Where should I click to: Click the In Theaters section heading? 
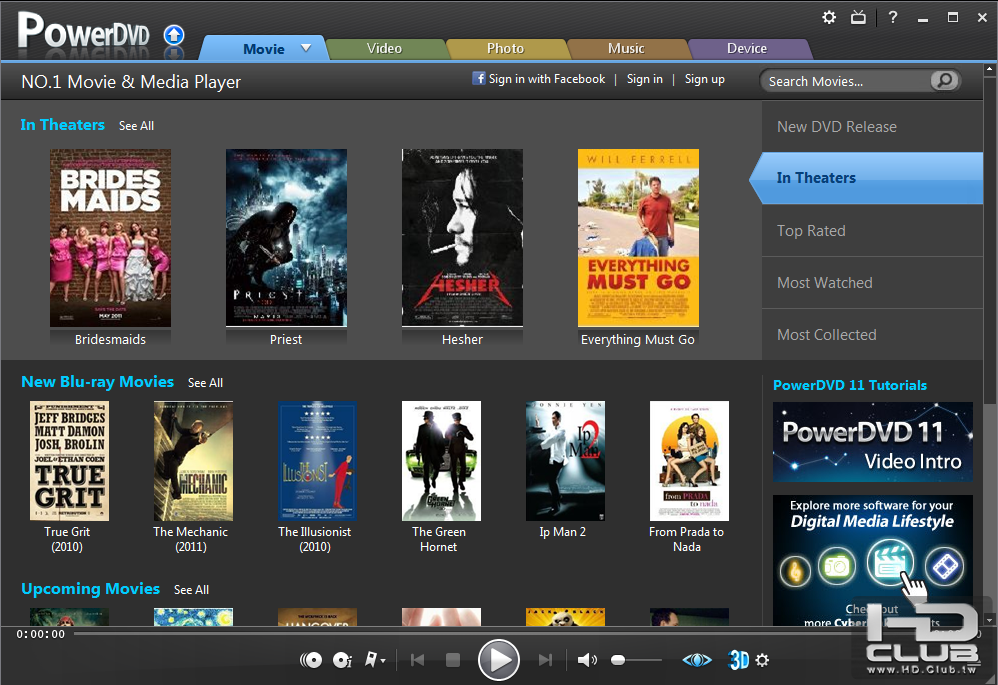(62, 125)
